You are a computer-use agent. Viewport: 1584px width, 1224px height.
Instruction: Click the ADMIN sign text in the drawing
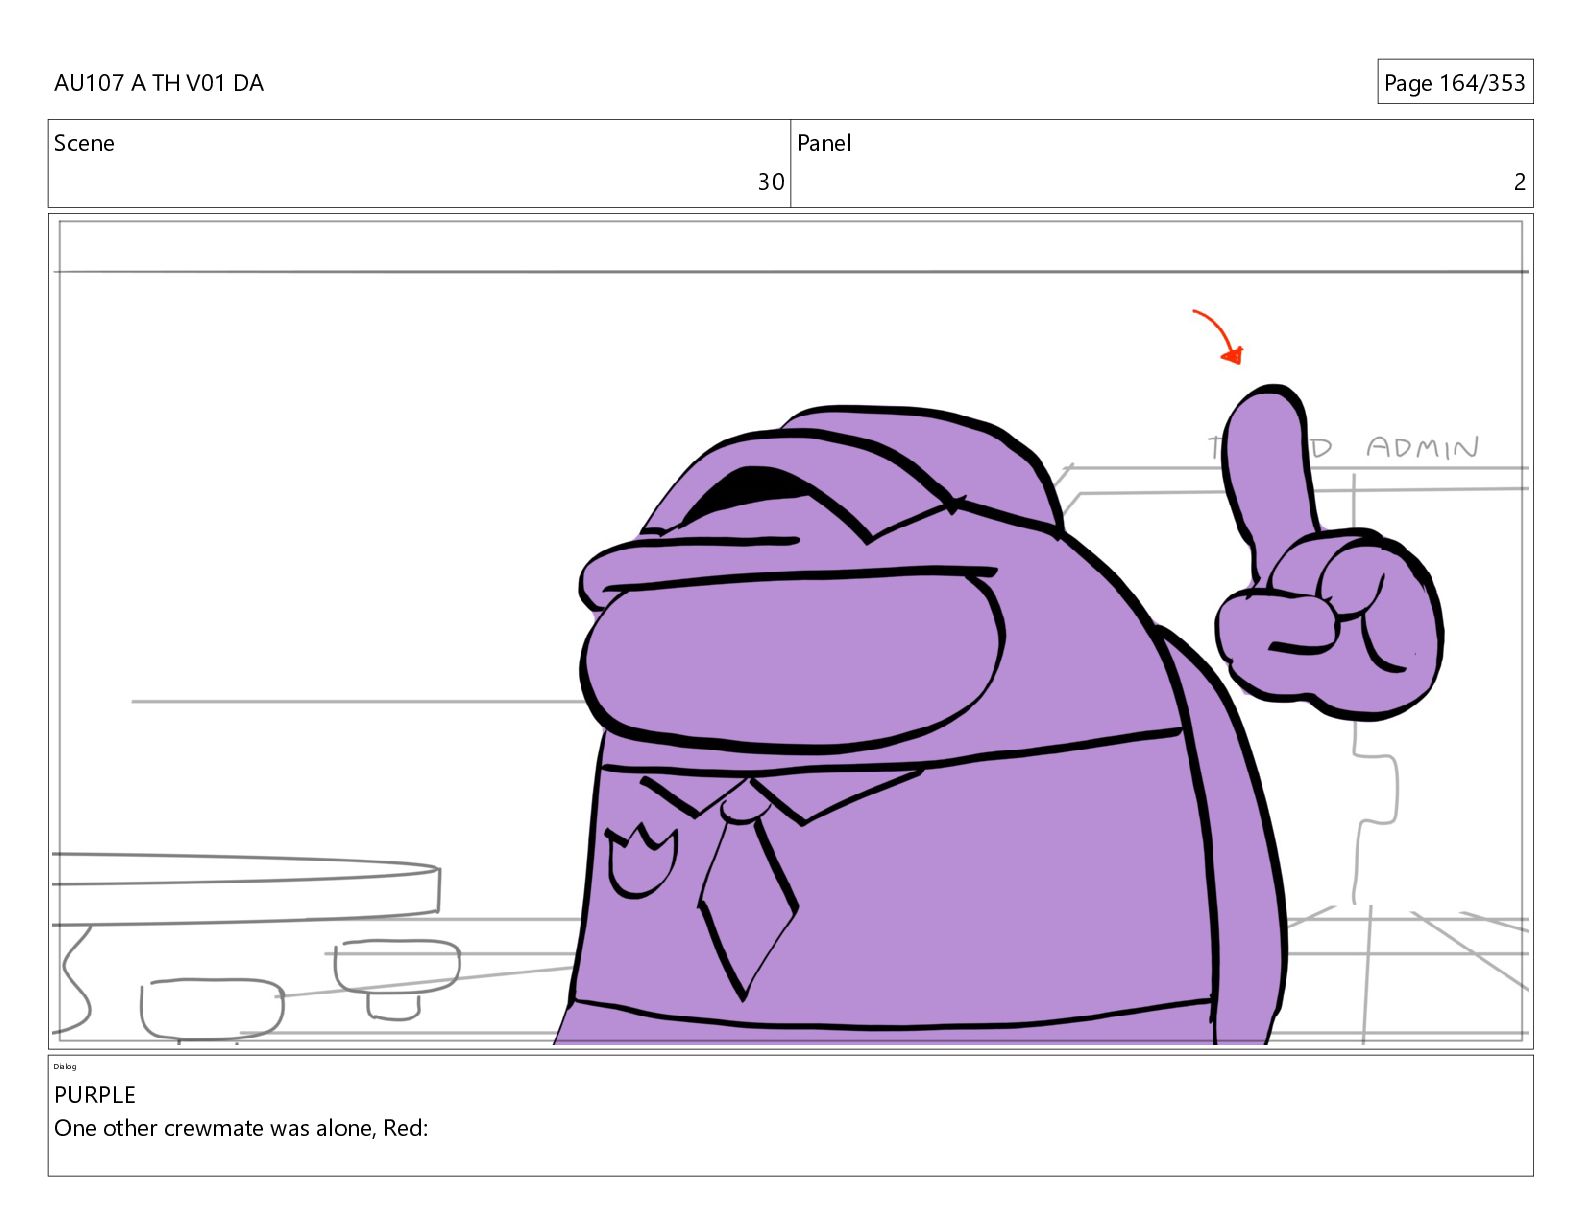pos(1422,447)
